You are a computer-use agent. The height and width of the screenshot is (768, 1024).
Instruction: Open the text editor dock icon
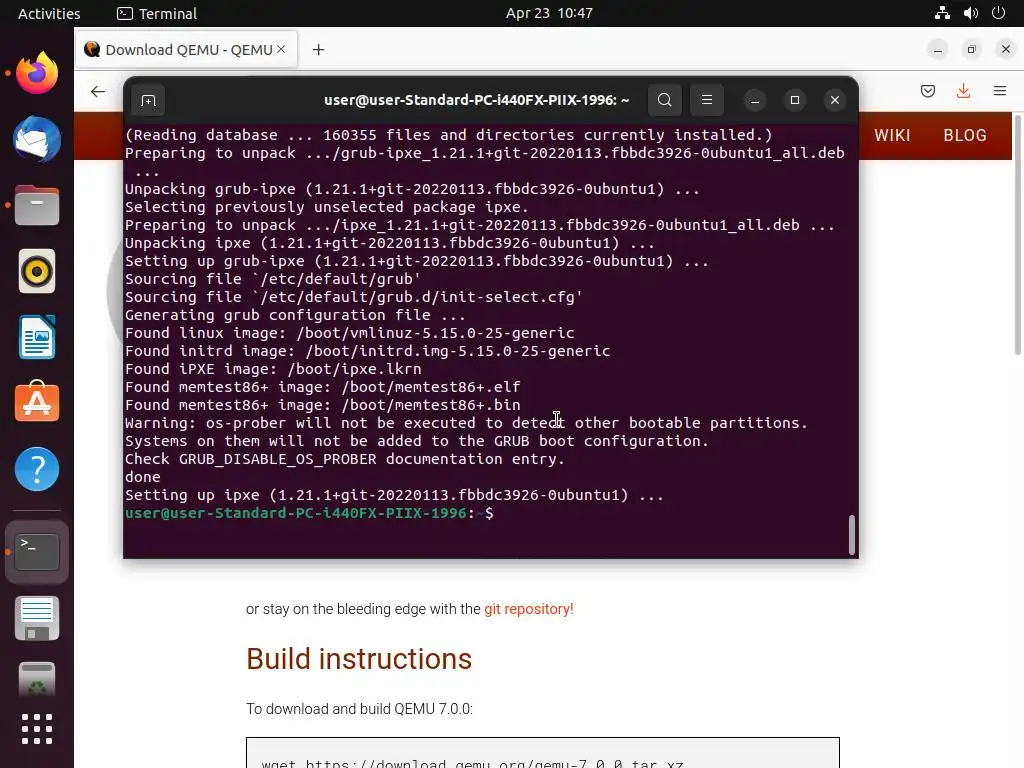pyautogui.click(x=37, y=618)
